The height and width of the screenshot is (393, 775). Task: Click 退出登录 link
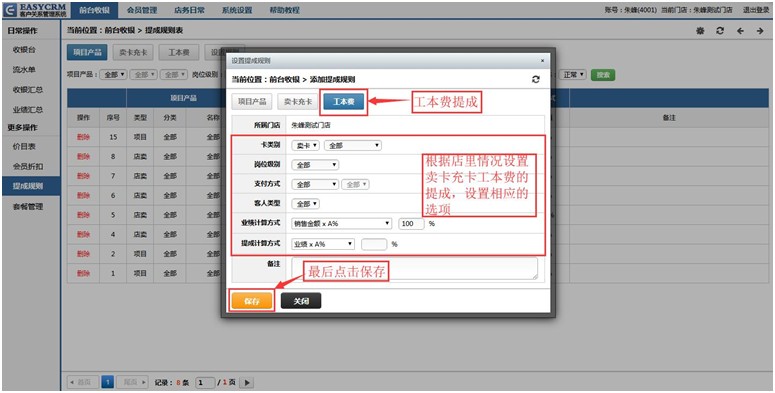click(x=756, y=10)
